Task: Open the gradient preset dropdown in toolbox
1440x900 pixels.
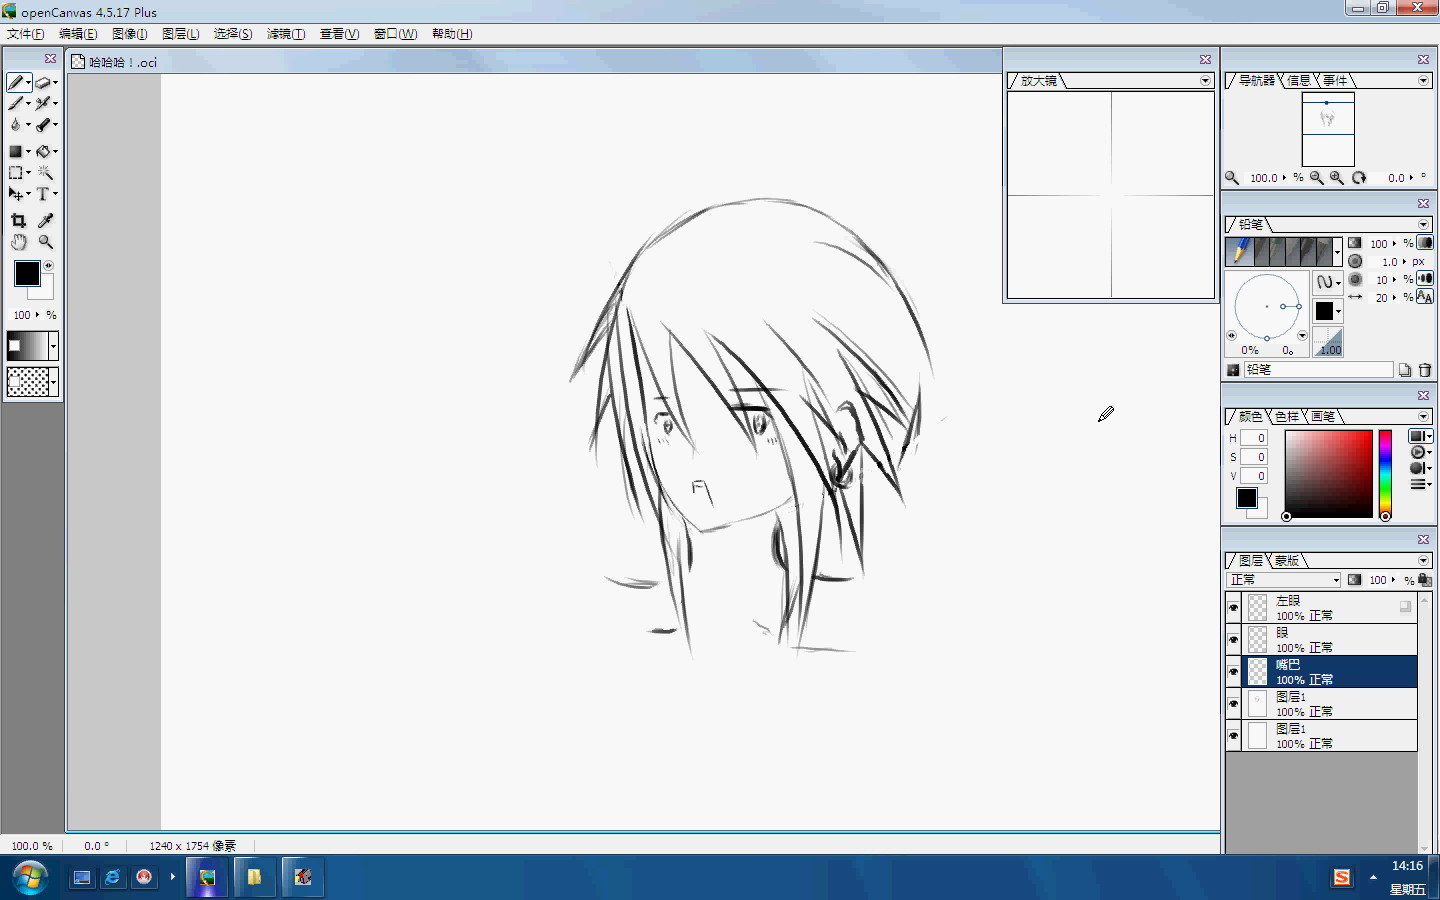Action: tap(53, 346)
